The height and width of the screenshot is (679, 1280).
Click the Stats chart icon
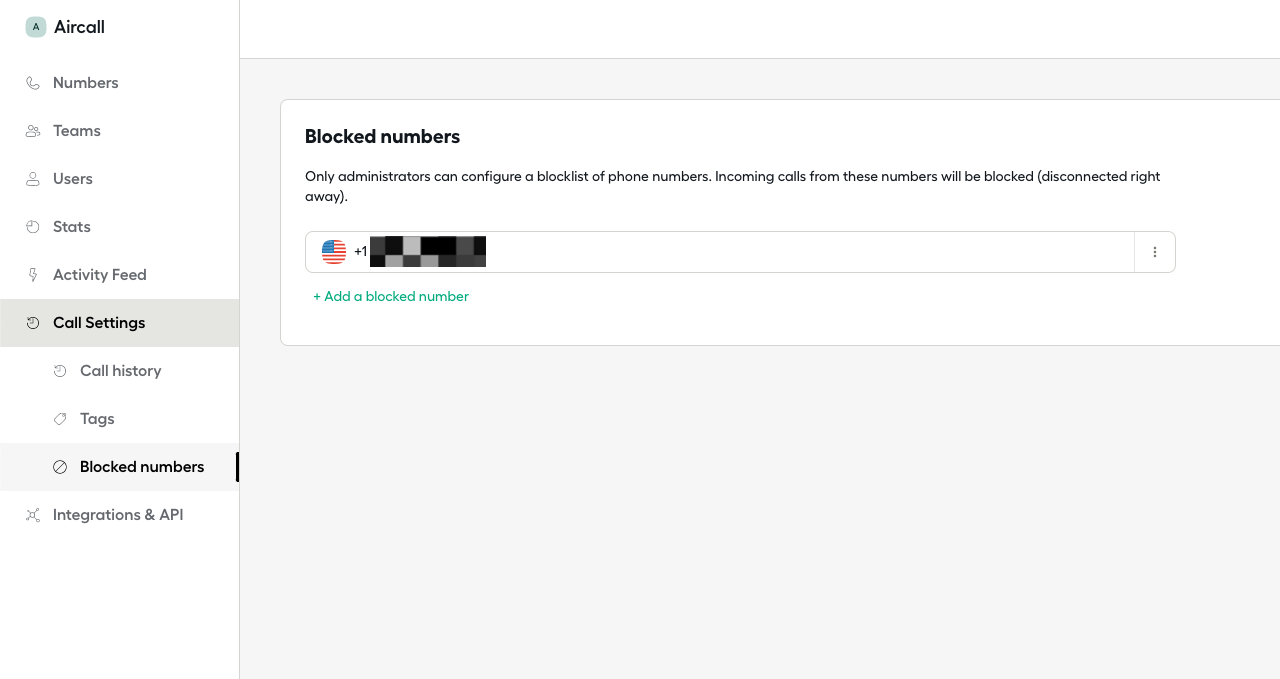pyautogui.click(x=33, y=227)
